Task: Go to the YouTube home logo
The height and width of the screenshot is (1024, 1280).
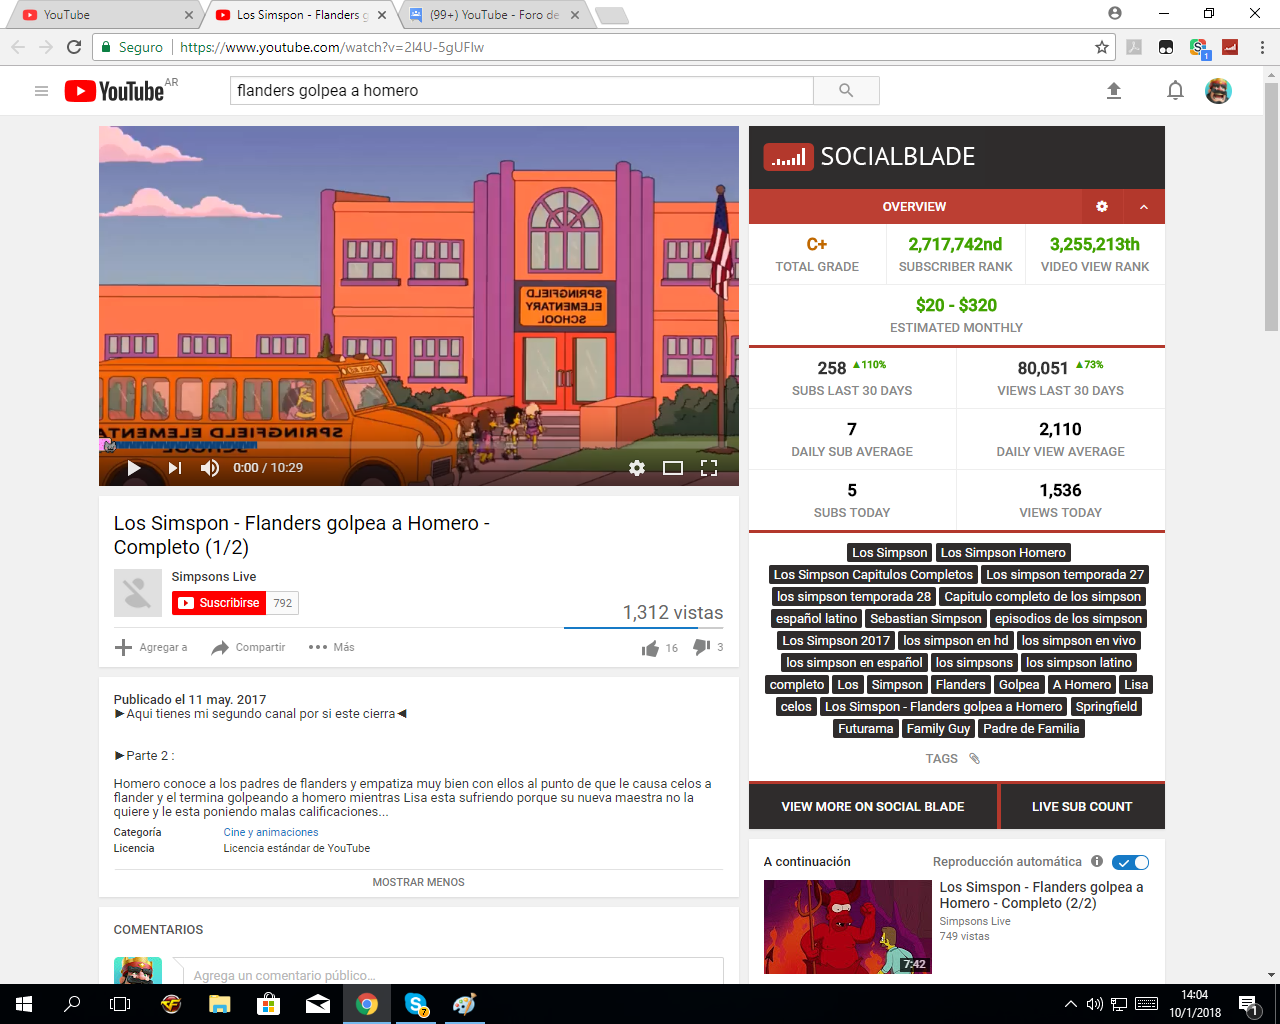Action: 114,91
